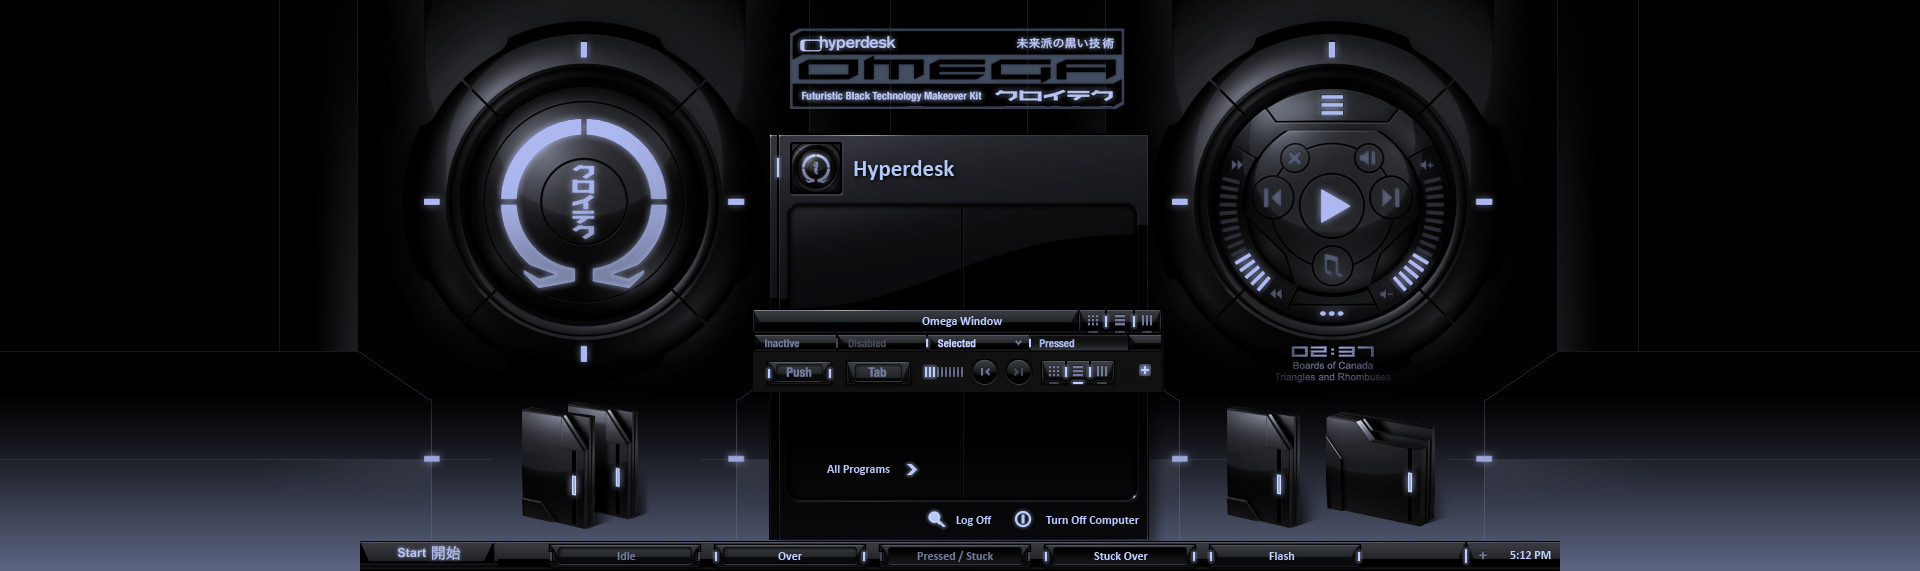
Task: Click the 5:12 PM taskbar clock
Action: (1530, 555)
